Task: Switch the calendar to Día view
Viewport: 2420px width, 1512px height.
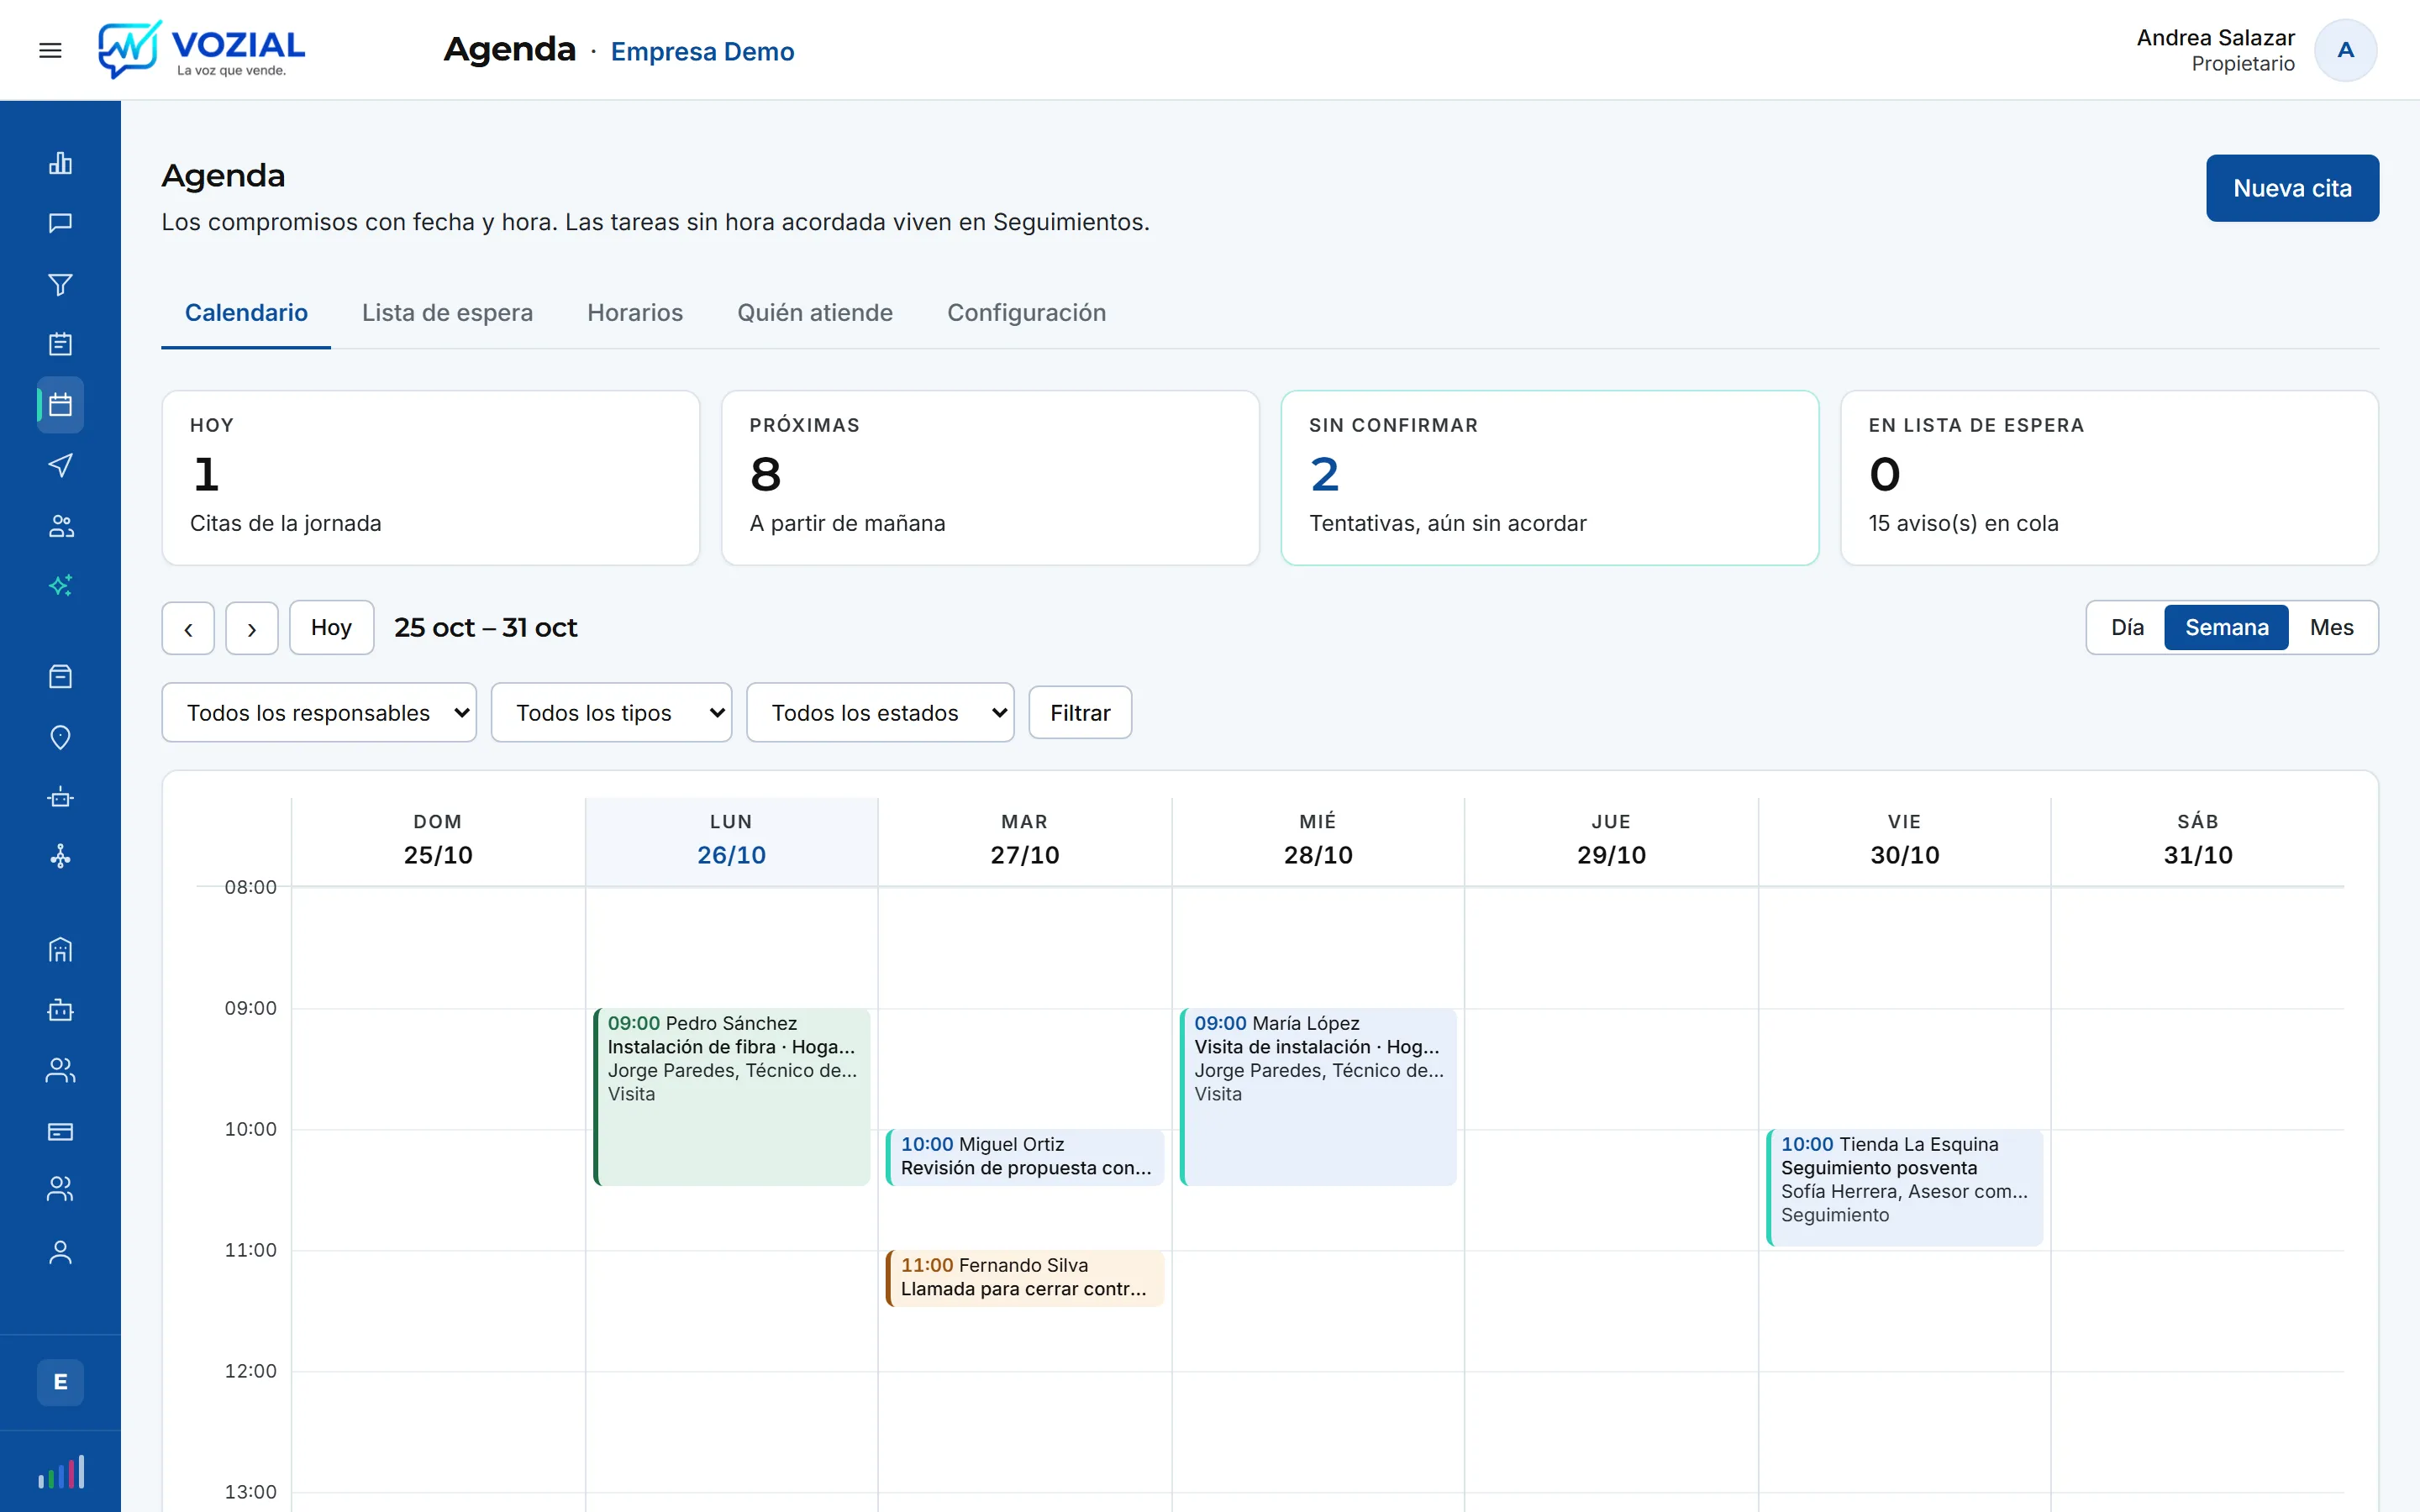Action: tap(2126, 627)
